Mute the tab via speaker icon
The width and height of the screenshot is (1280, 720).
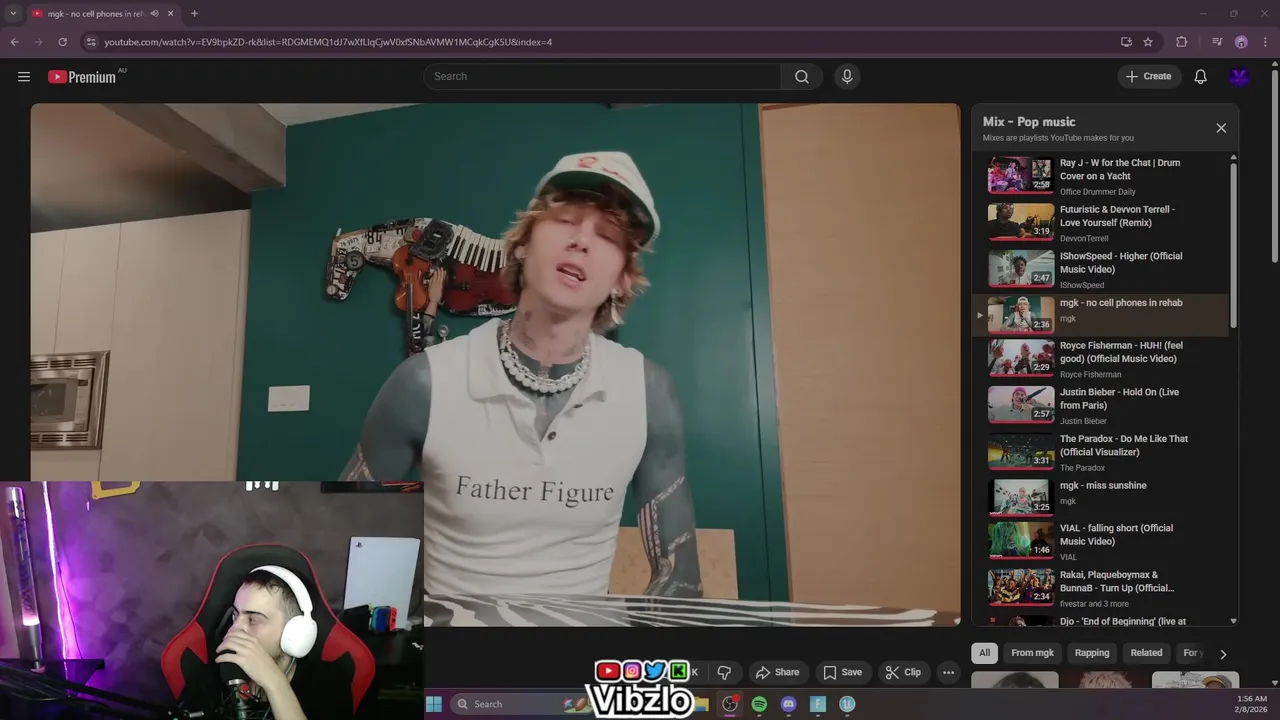coord(154,14)
